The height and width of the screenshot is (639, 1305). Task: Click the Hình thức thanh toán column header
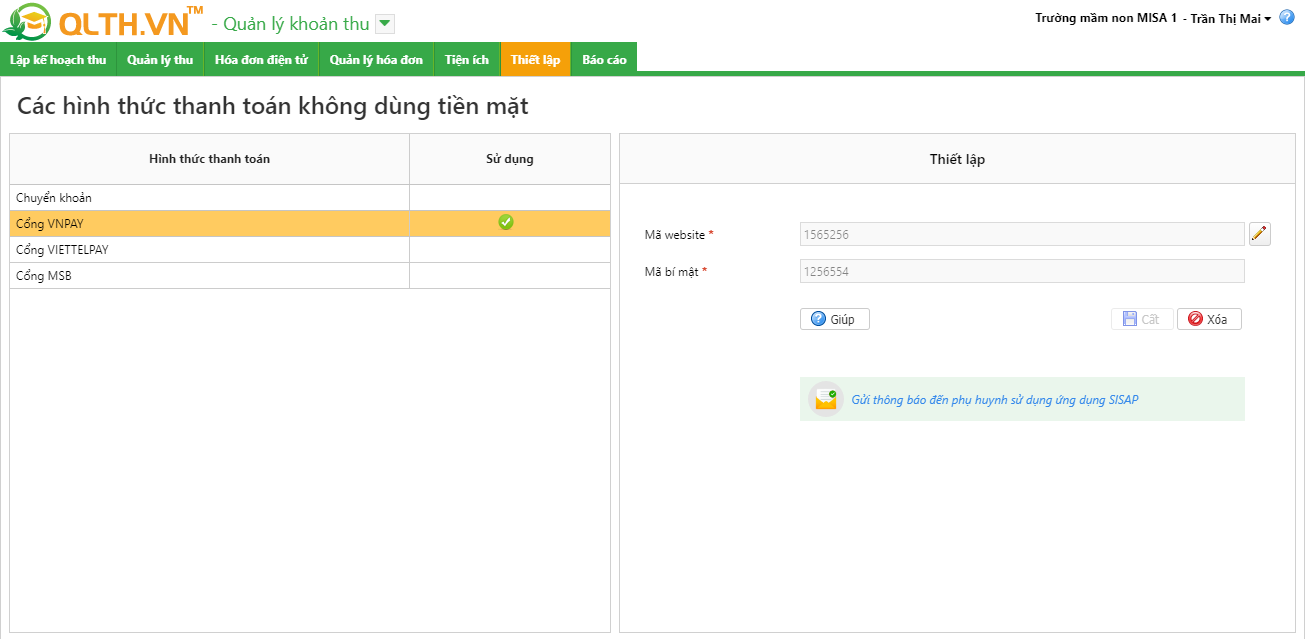tap(209, 159)
